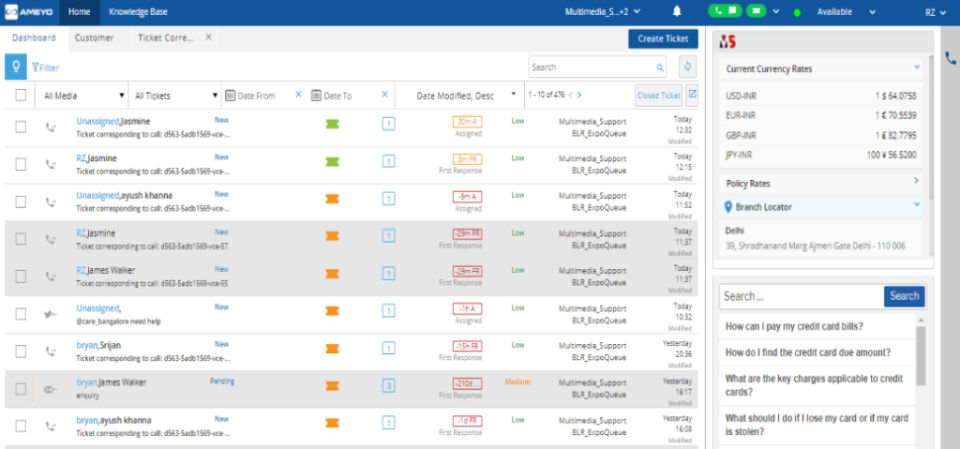Select checkbox for bryan, Srijan ticket

click(x=21, y=351)
